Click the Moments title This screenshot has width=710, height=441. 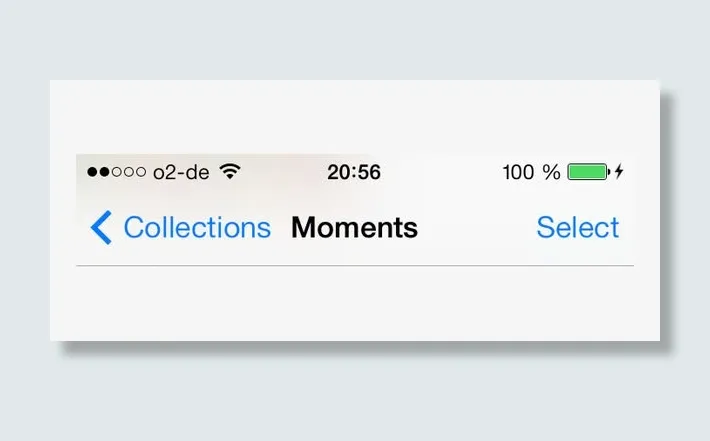pyautogui.click(x=355, y=227)
